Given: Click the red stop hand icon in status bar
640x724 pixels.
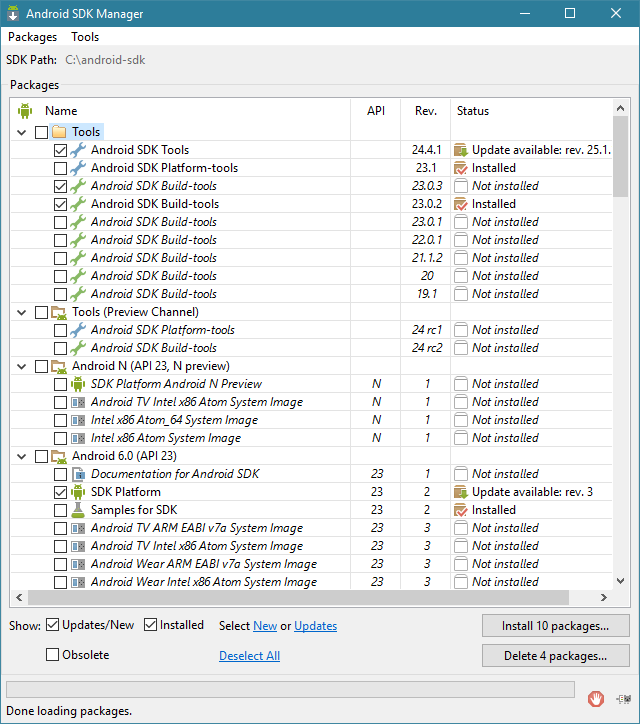Looking at the screenshot, I should click(596, 699).
